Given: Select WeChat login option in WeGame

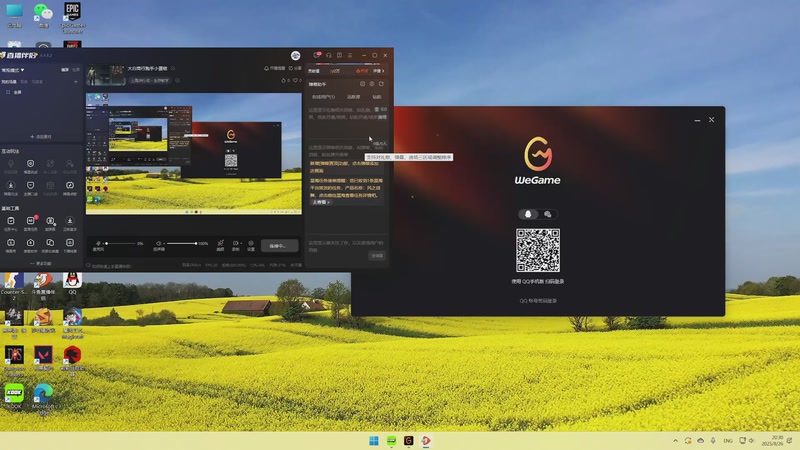Looking at the screenshot, I should pyautogui.click(x=547, y=214).
